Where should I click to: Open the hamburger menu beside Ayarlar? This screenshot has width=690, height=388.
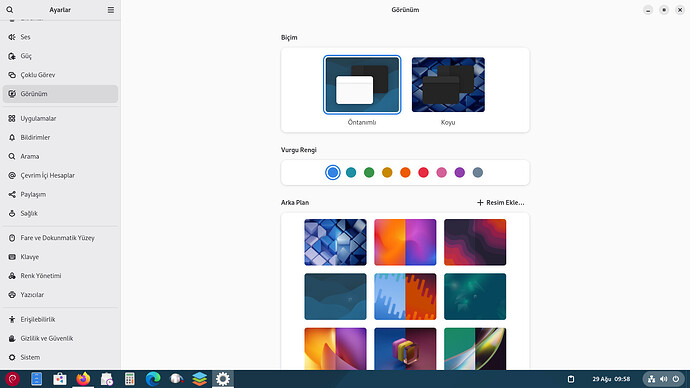(111, 10)
